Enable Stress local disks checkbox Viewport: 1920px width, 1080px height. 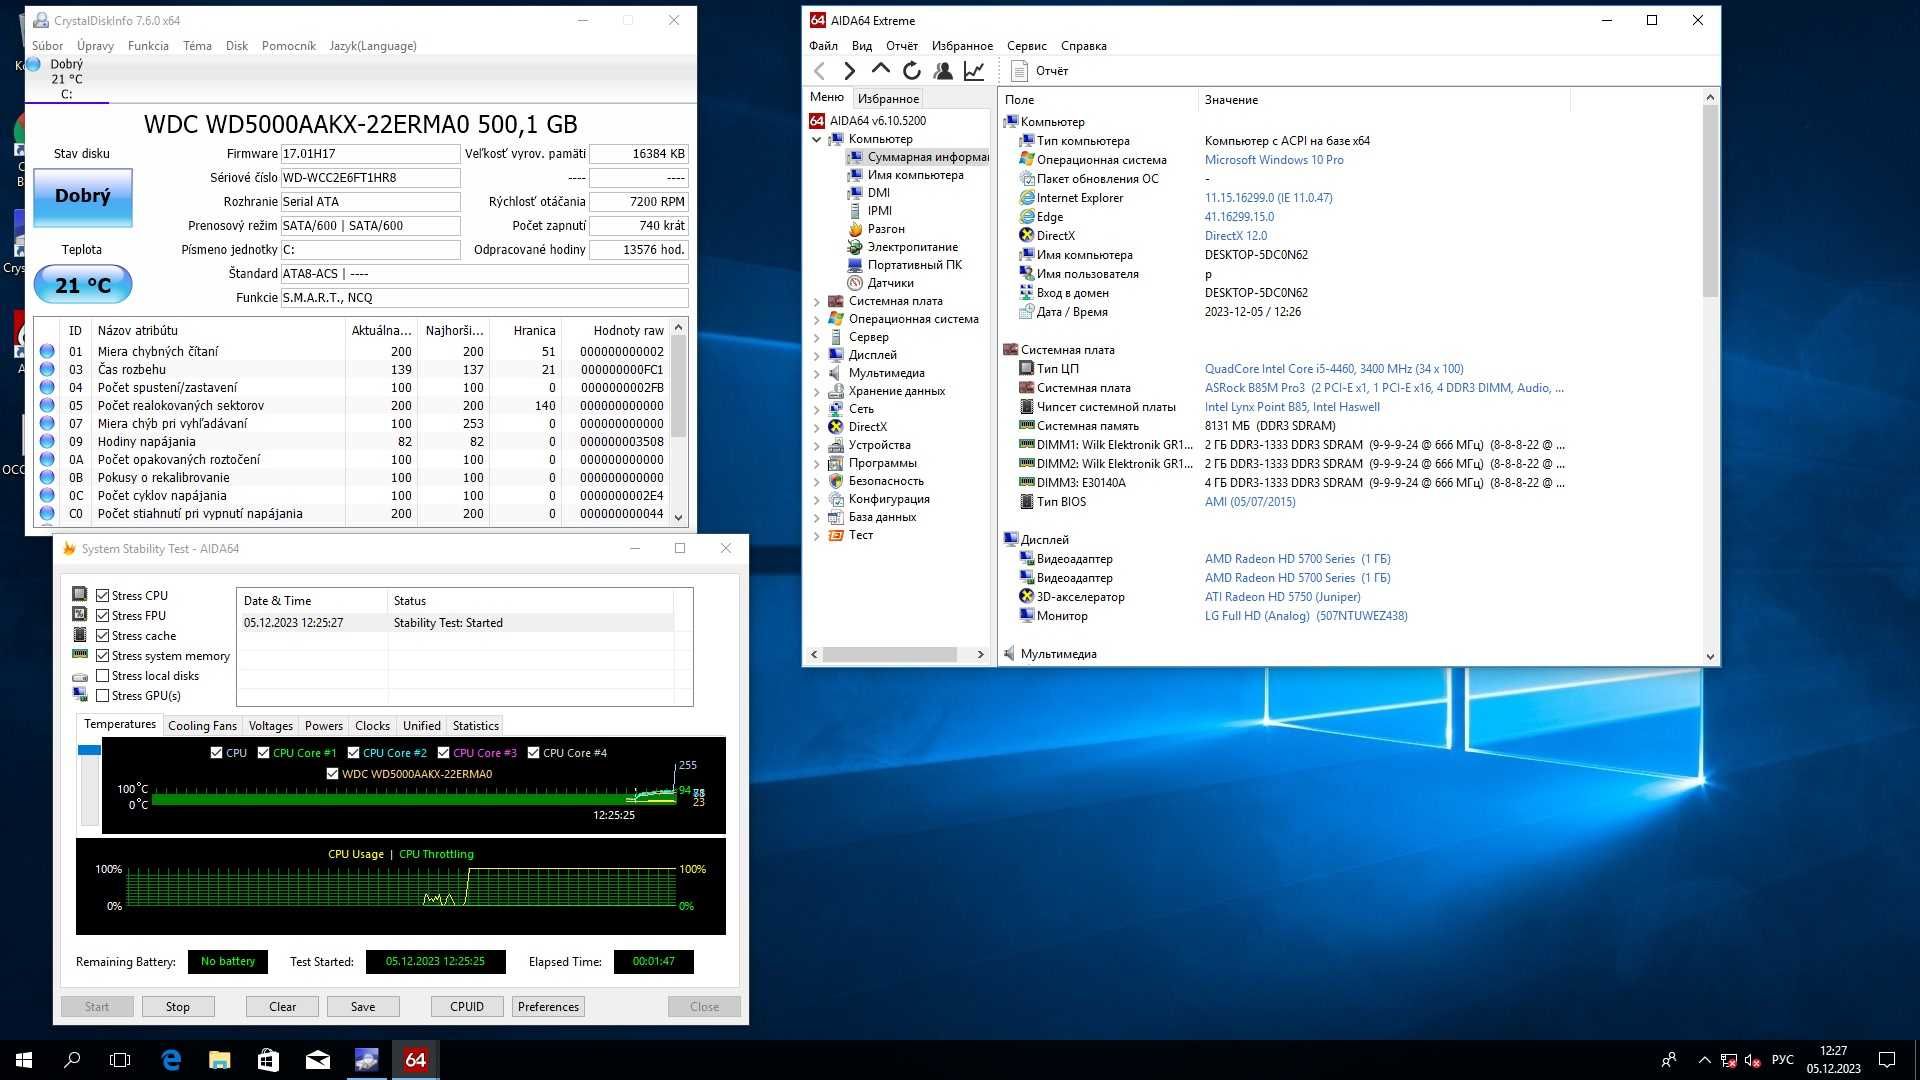tap(102, 675)
